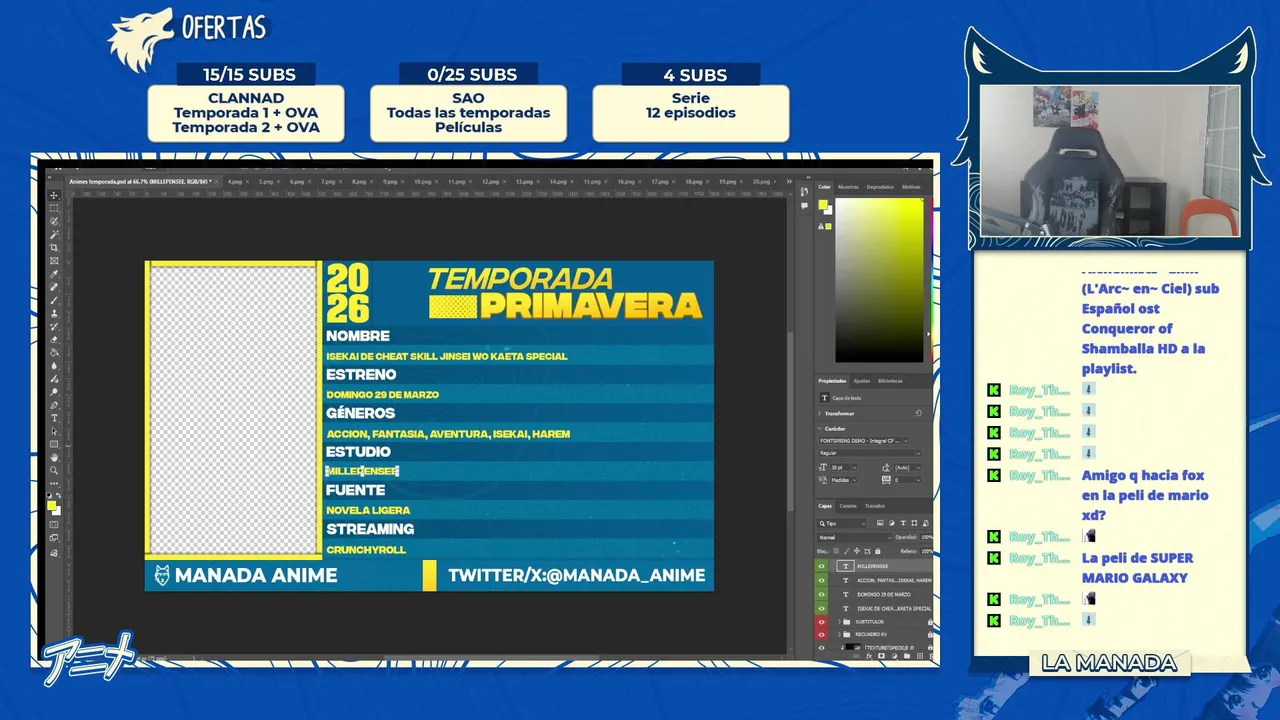This screenshot has width=1280, height=720.
Task: Click foreground color swatch in toolbar
Action: (x=51, y=506)
